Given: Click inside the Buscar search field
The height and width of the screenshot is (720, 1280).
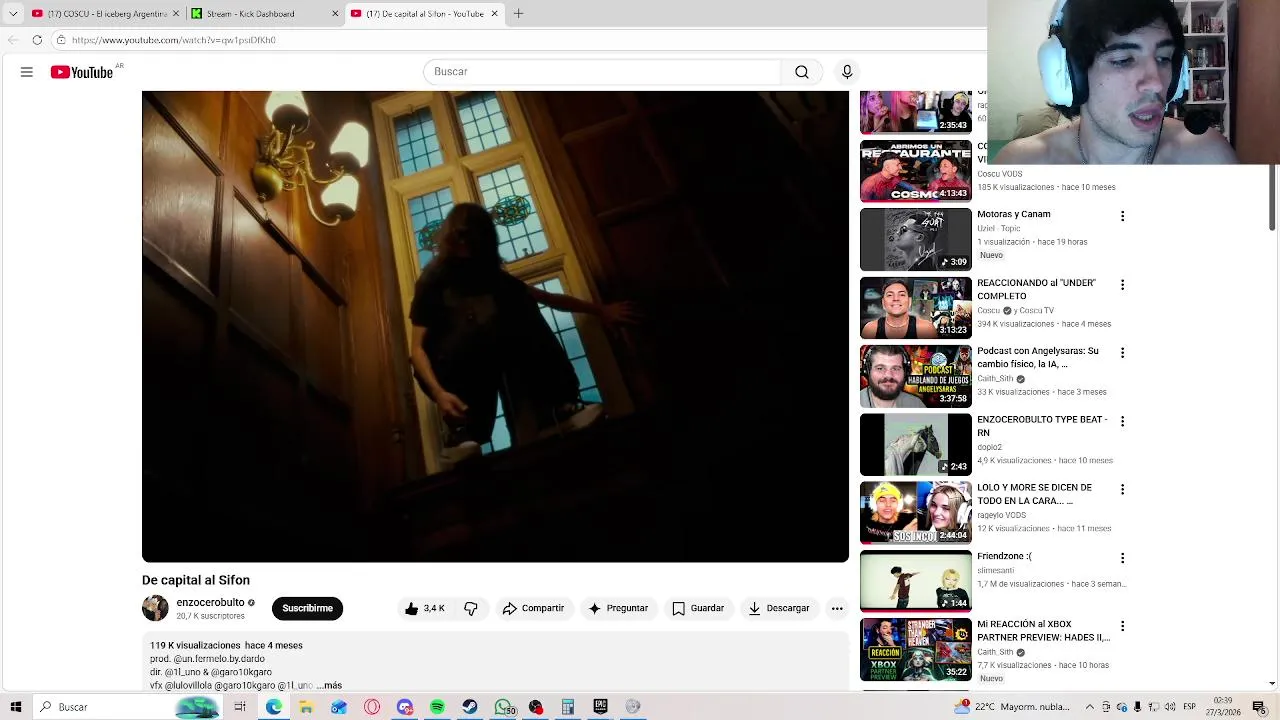Looking at the screenshot, I should 602,72.
